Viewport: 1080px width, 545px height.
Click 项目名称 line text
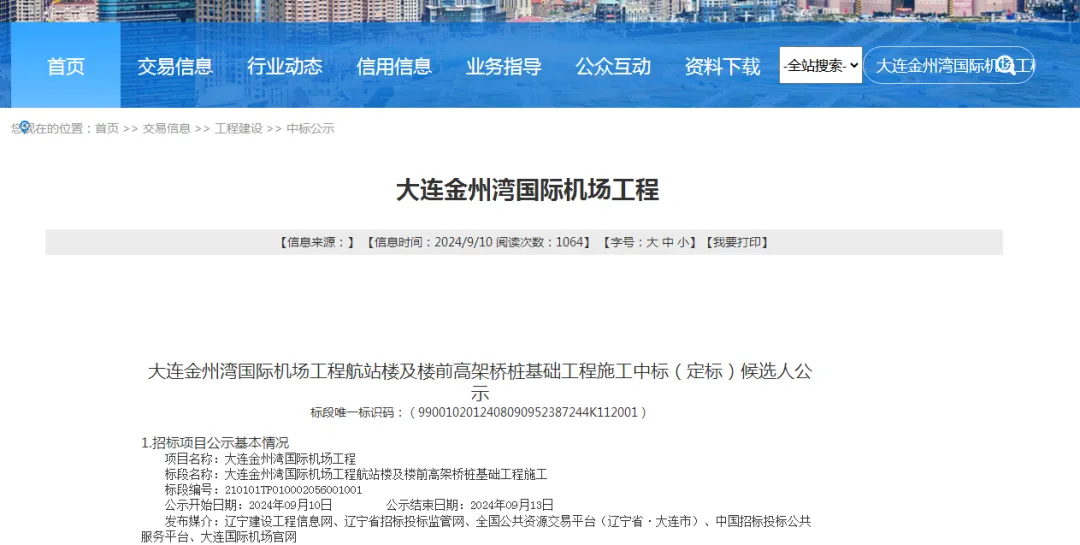tap(260, 458)
